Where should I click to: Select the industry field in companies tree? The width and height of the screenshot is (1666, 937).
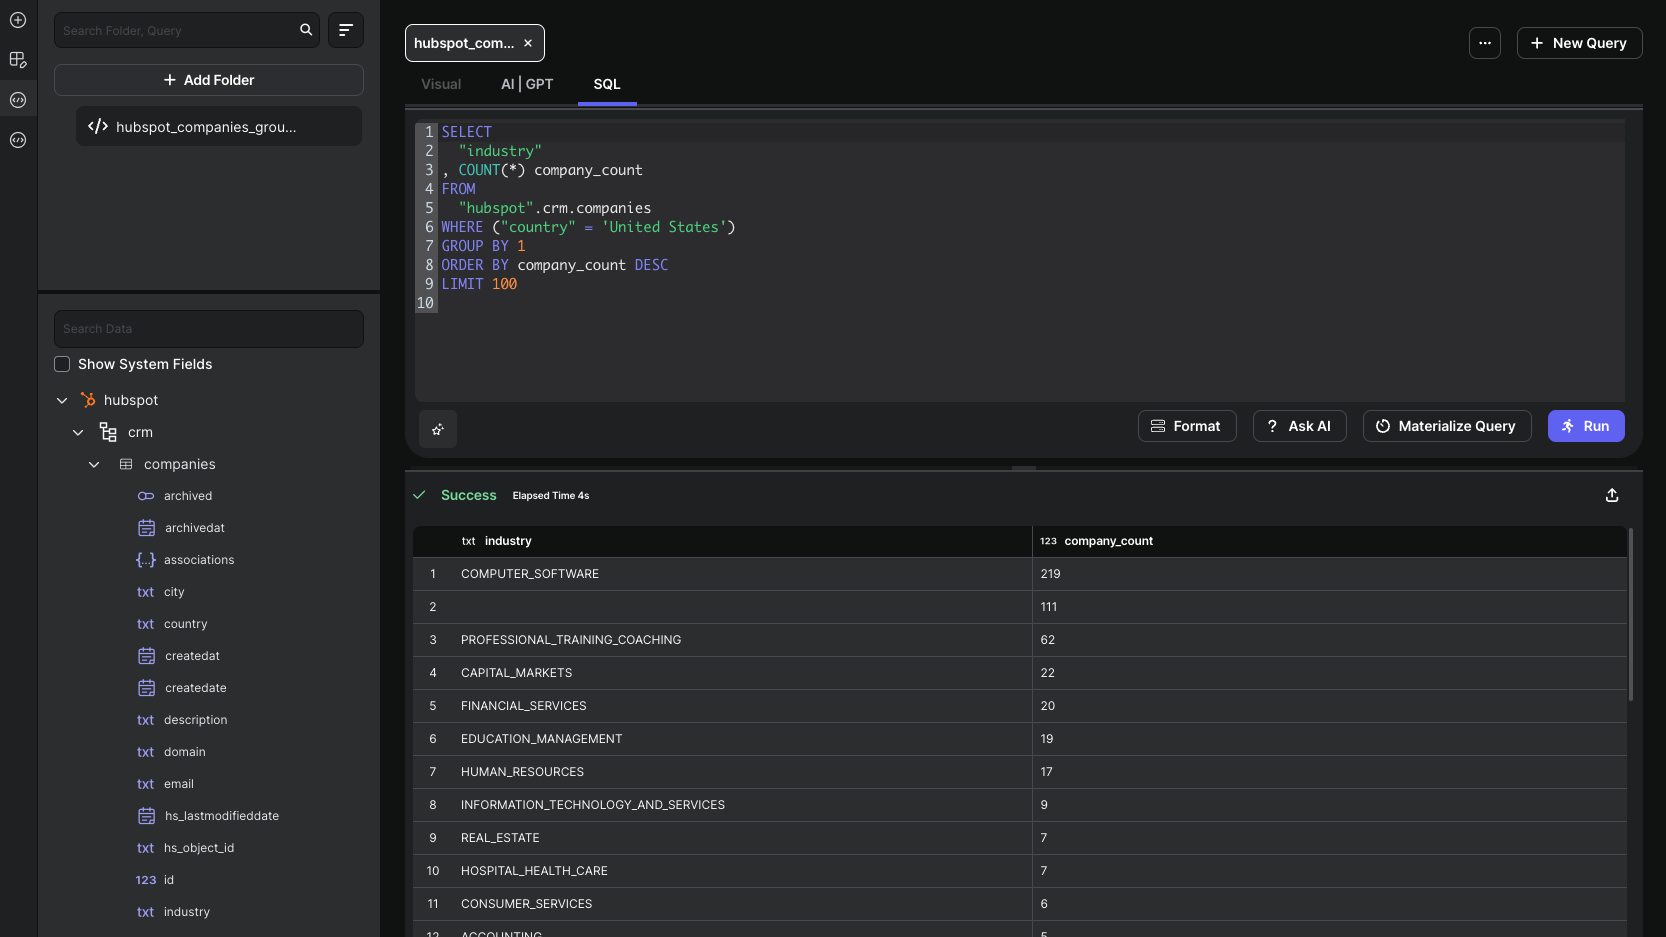click(187, 912)
